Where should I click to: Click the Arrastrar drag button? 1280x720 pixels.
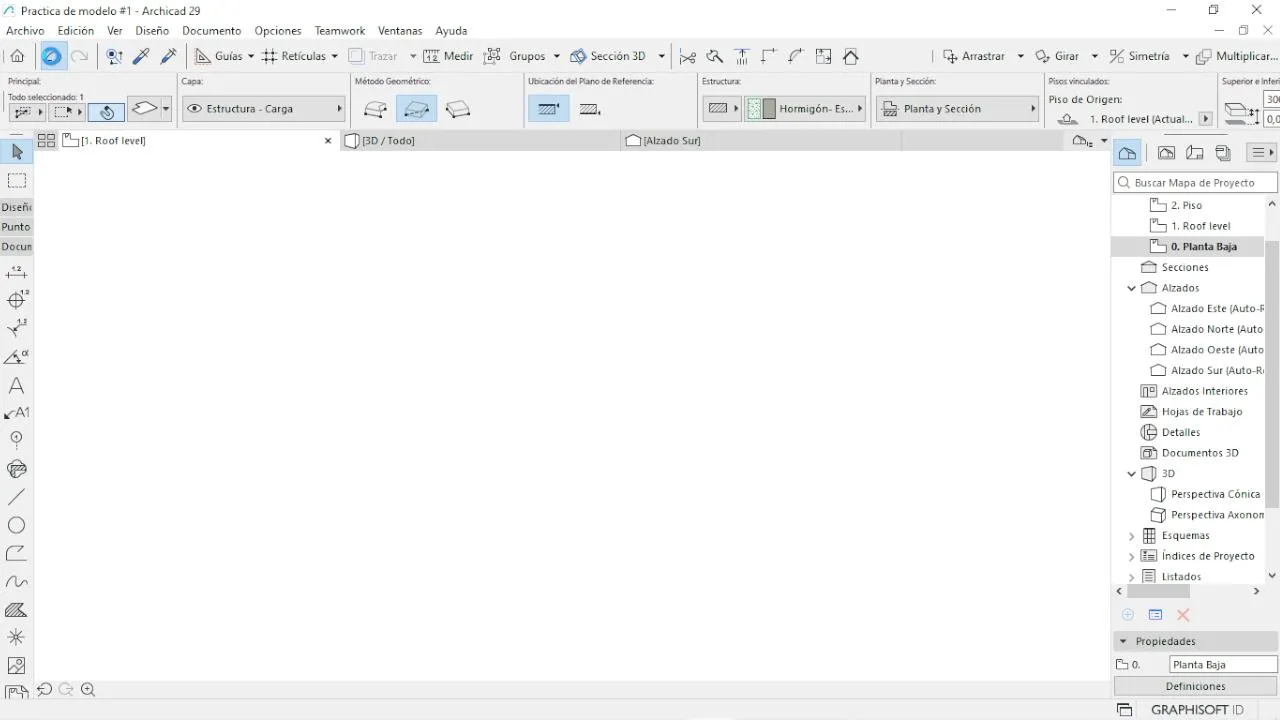click(x=974, y=56)
